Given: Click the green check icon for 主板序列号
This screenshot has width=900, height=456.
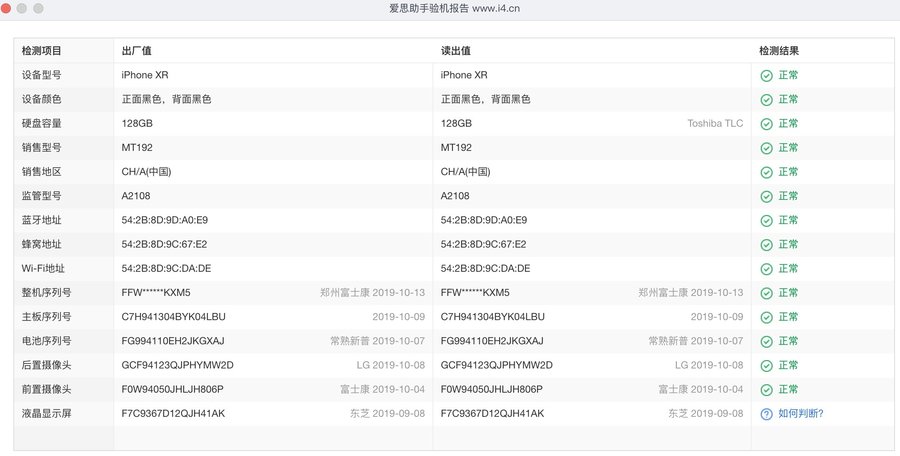Looking at the screenshot, I should tap(766, 318).
